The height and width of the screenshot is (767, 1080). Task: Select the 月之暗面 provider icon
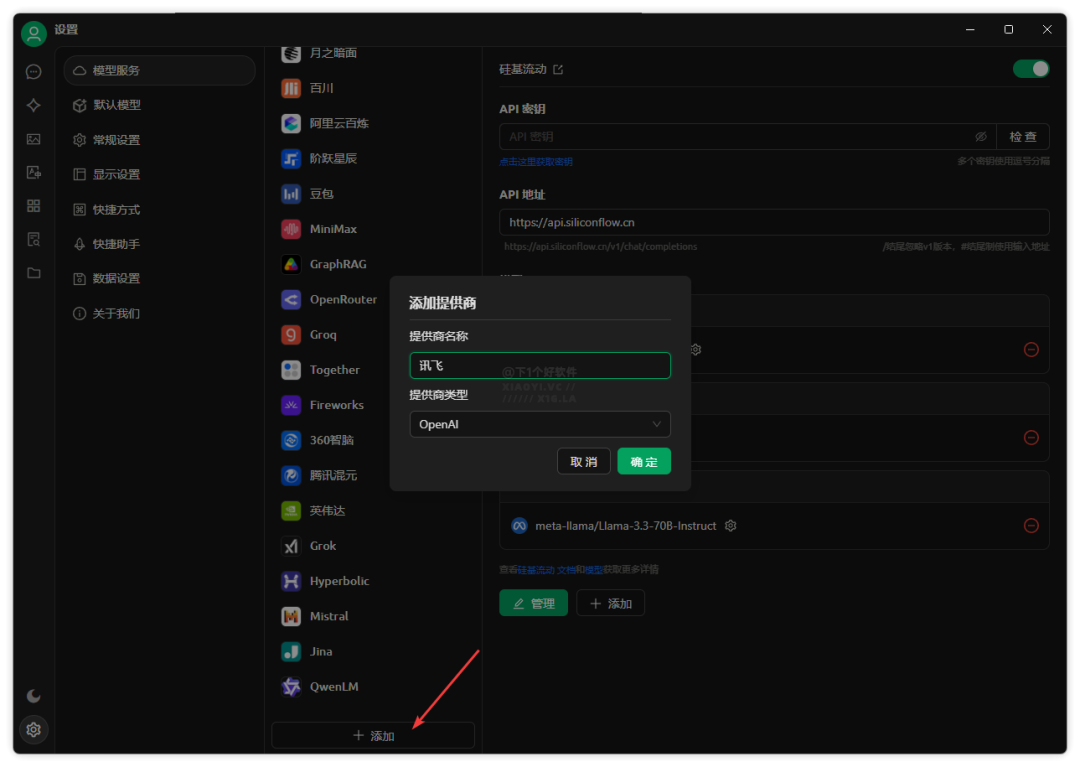[x=291, y=53]
